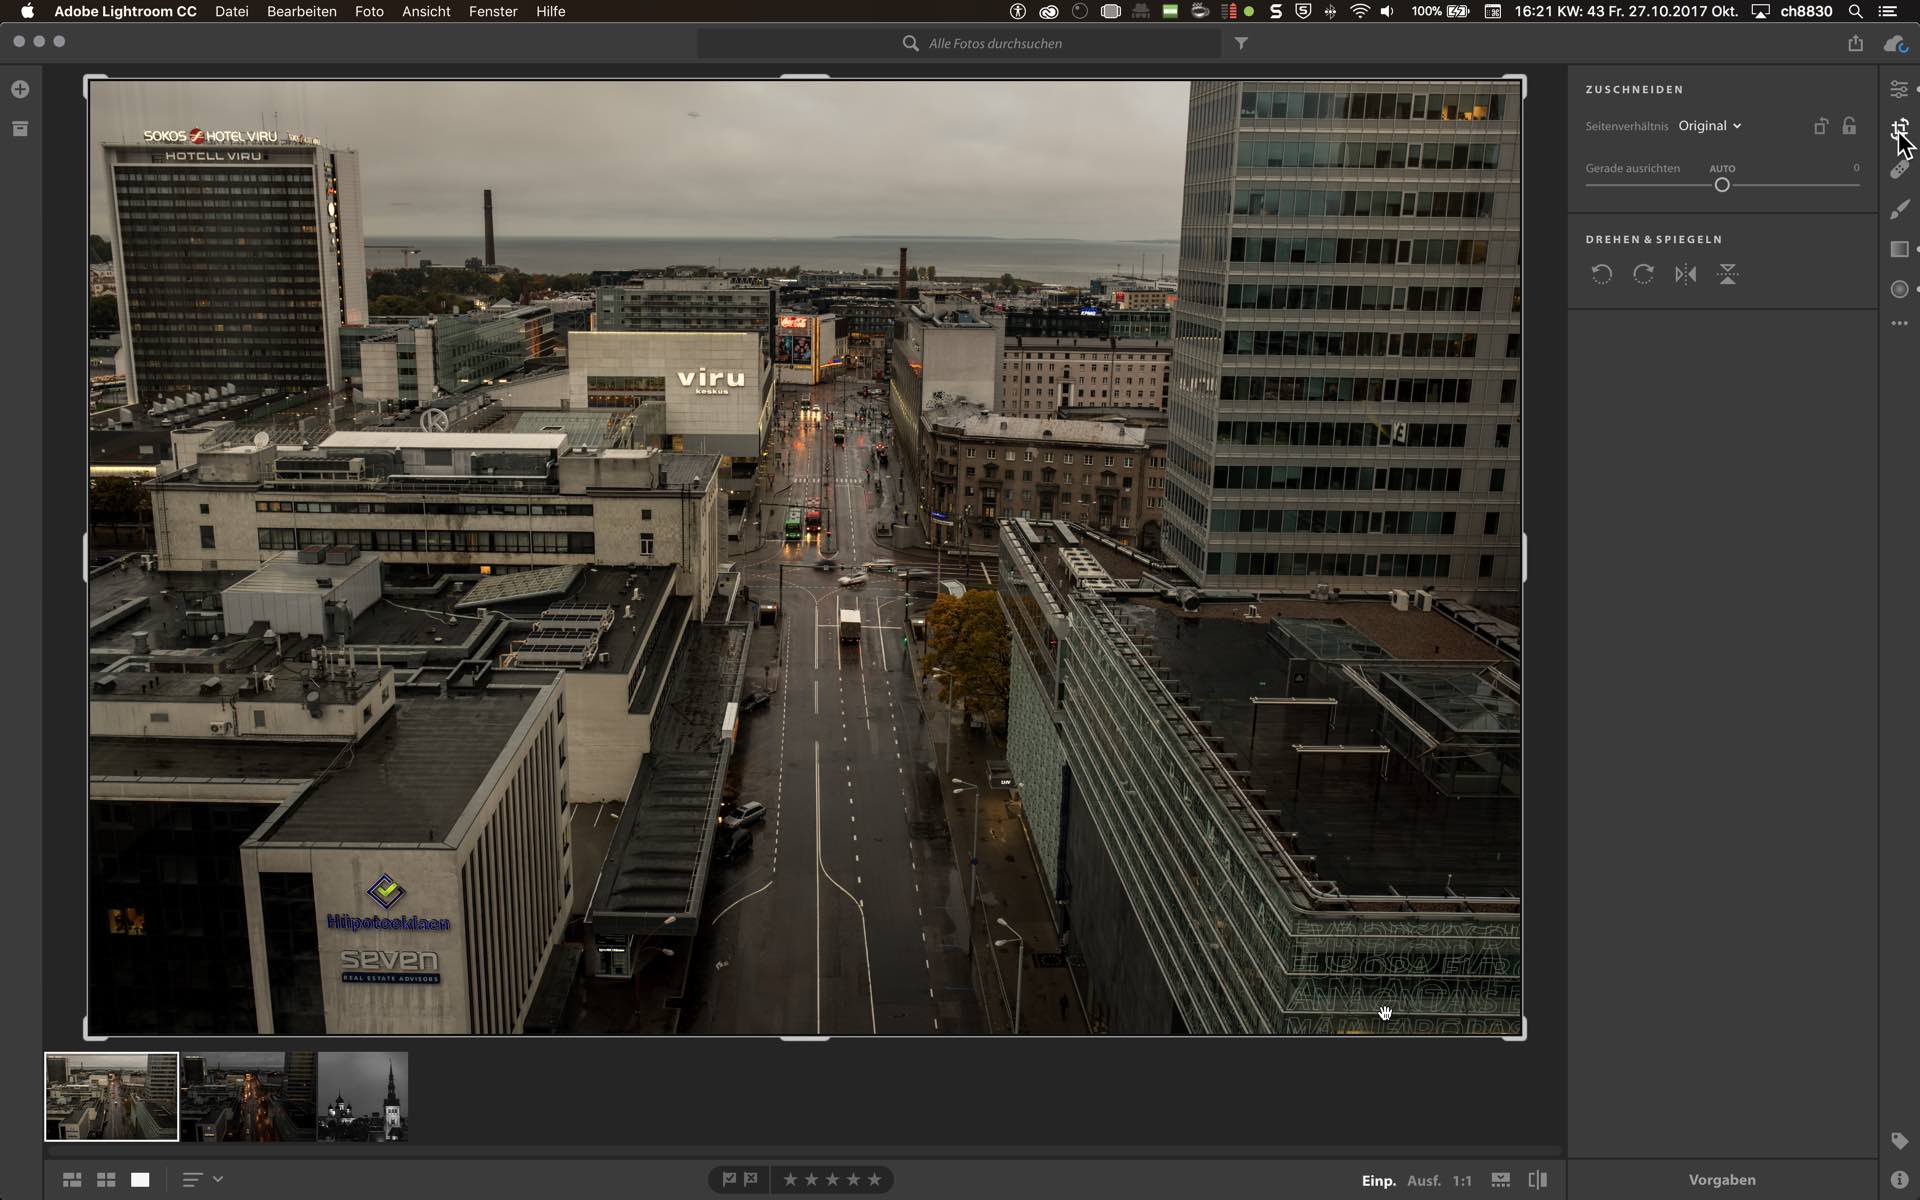Click Einp. fit zoom button
Viewport: 1920px width, 1200px height.
click(x=1378, y=1181)
